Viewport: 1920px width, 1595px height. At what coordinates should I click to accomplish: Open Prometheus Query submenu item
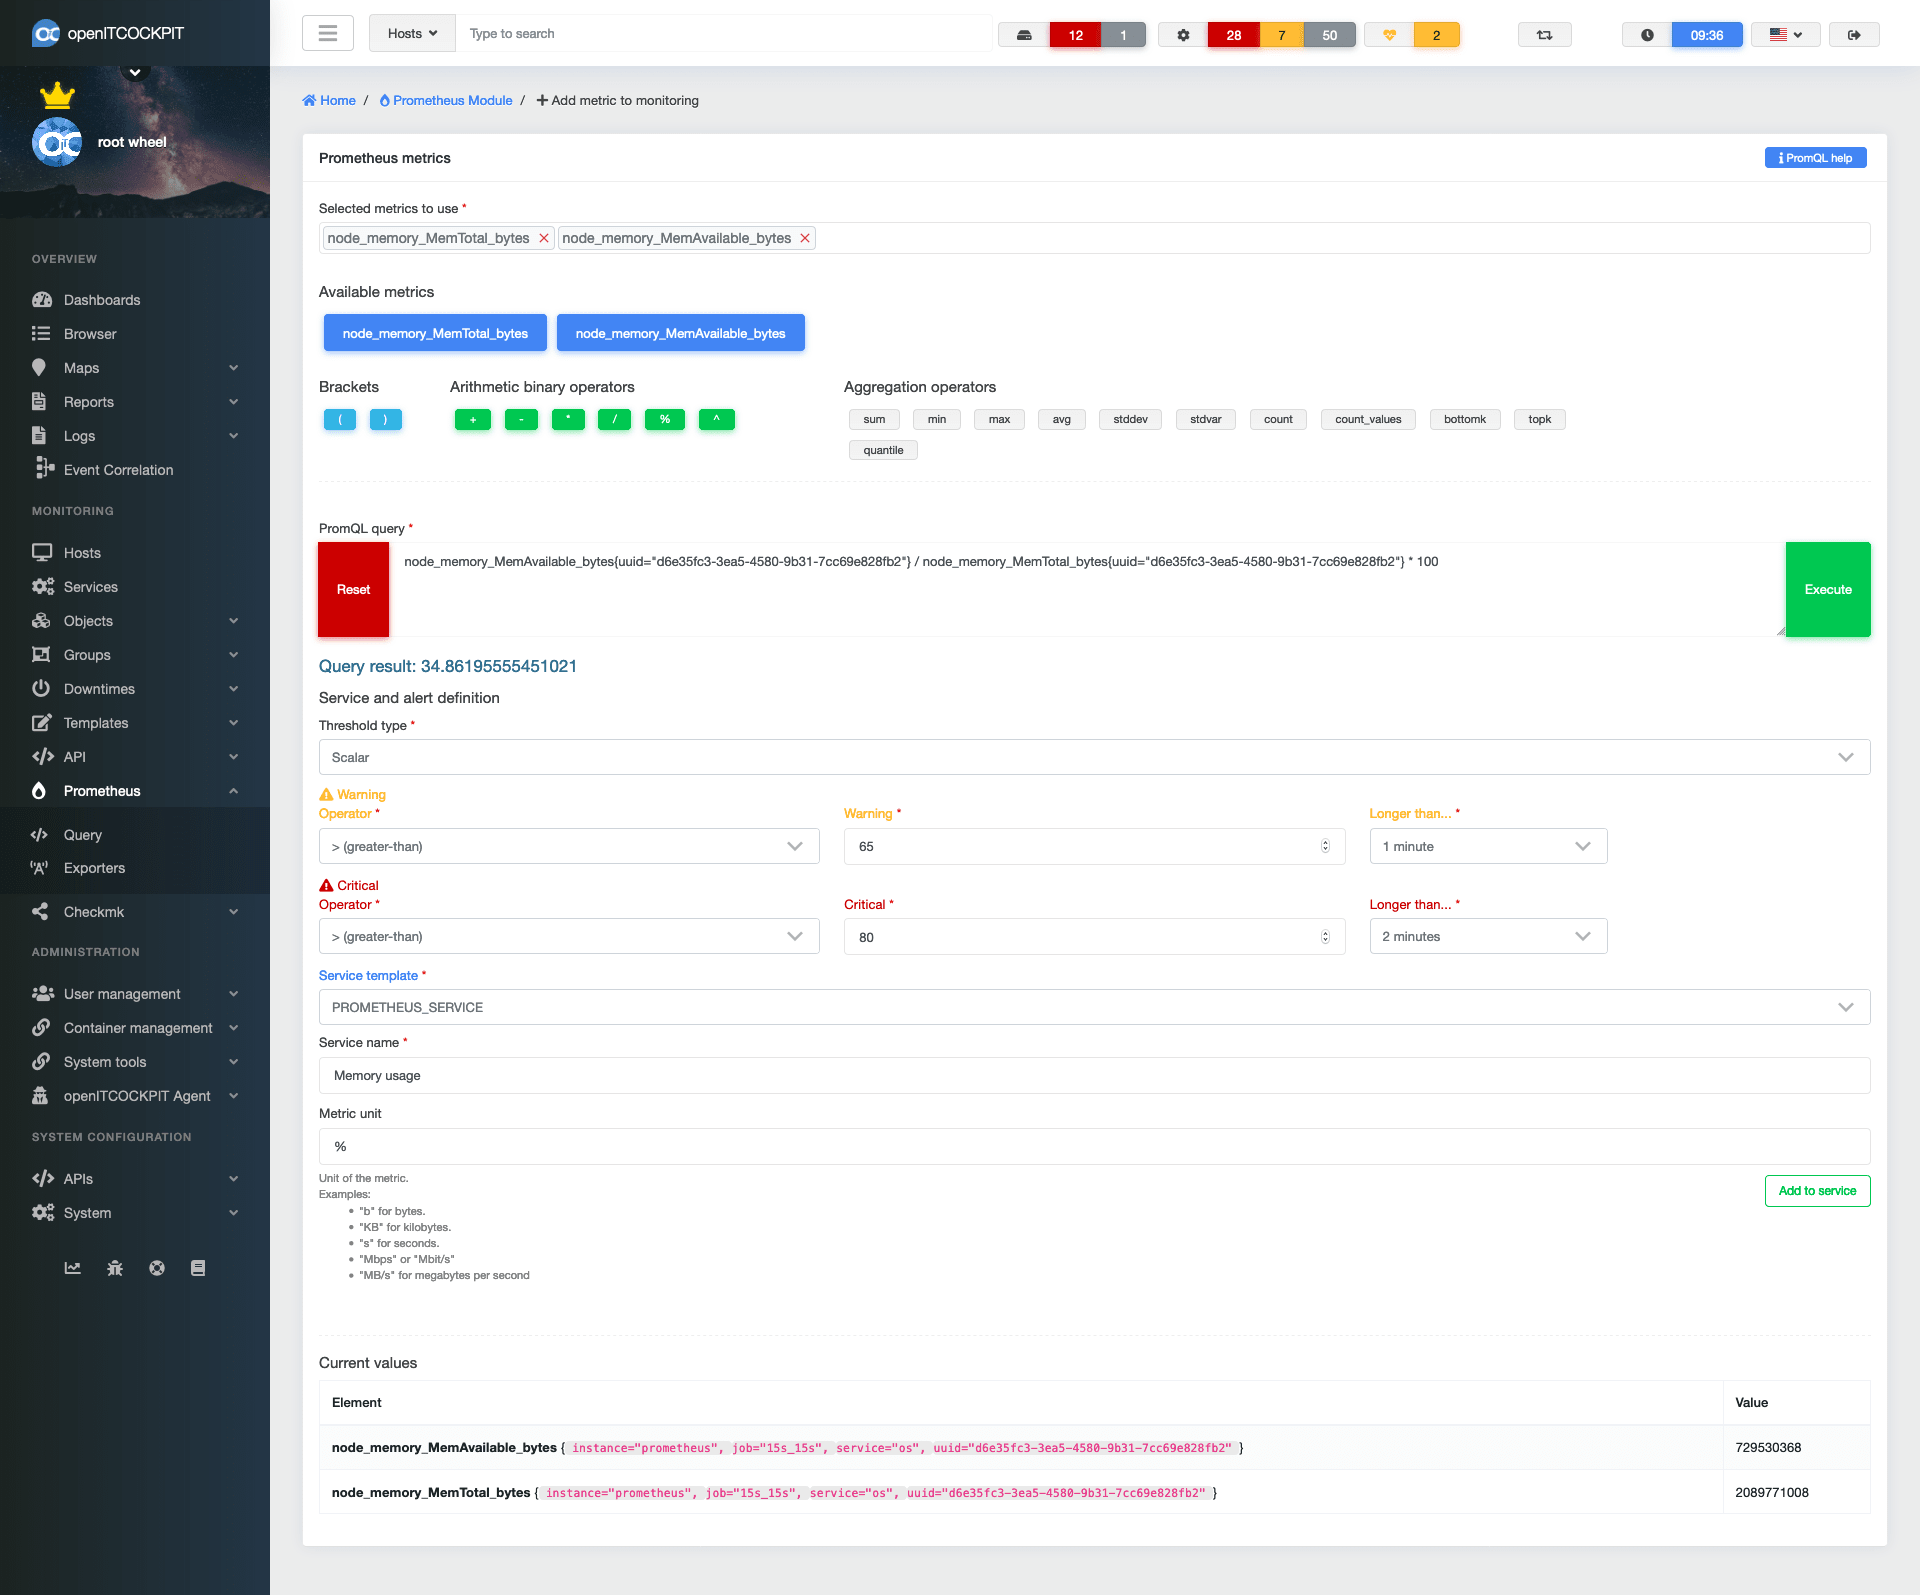tap(135, 835)
